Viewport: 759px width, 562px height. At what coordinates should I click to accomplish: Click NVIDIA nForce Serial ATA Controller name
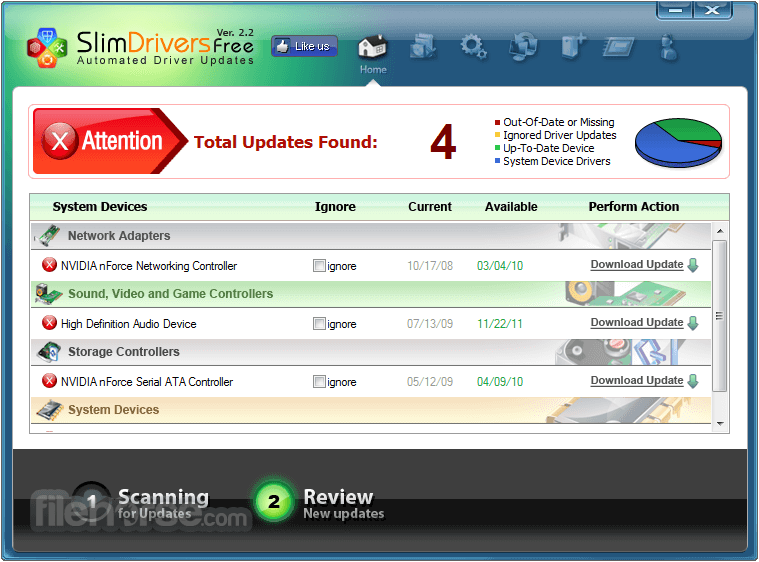click(147, 382)
